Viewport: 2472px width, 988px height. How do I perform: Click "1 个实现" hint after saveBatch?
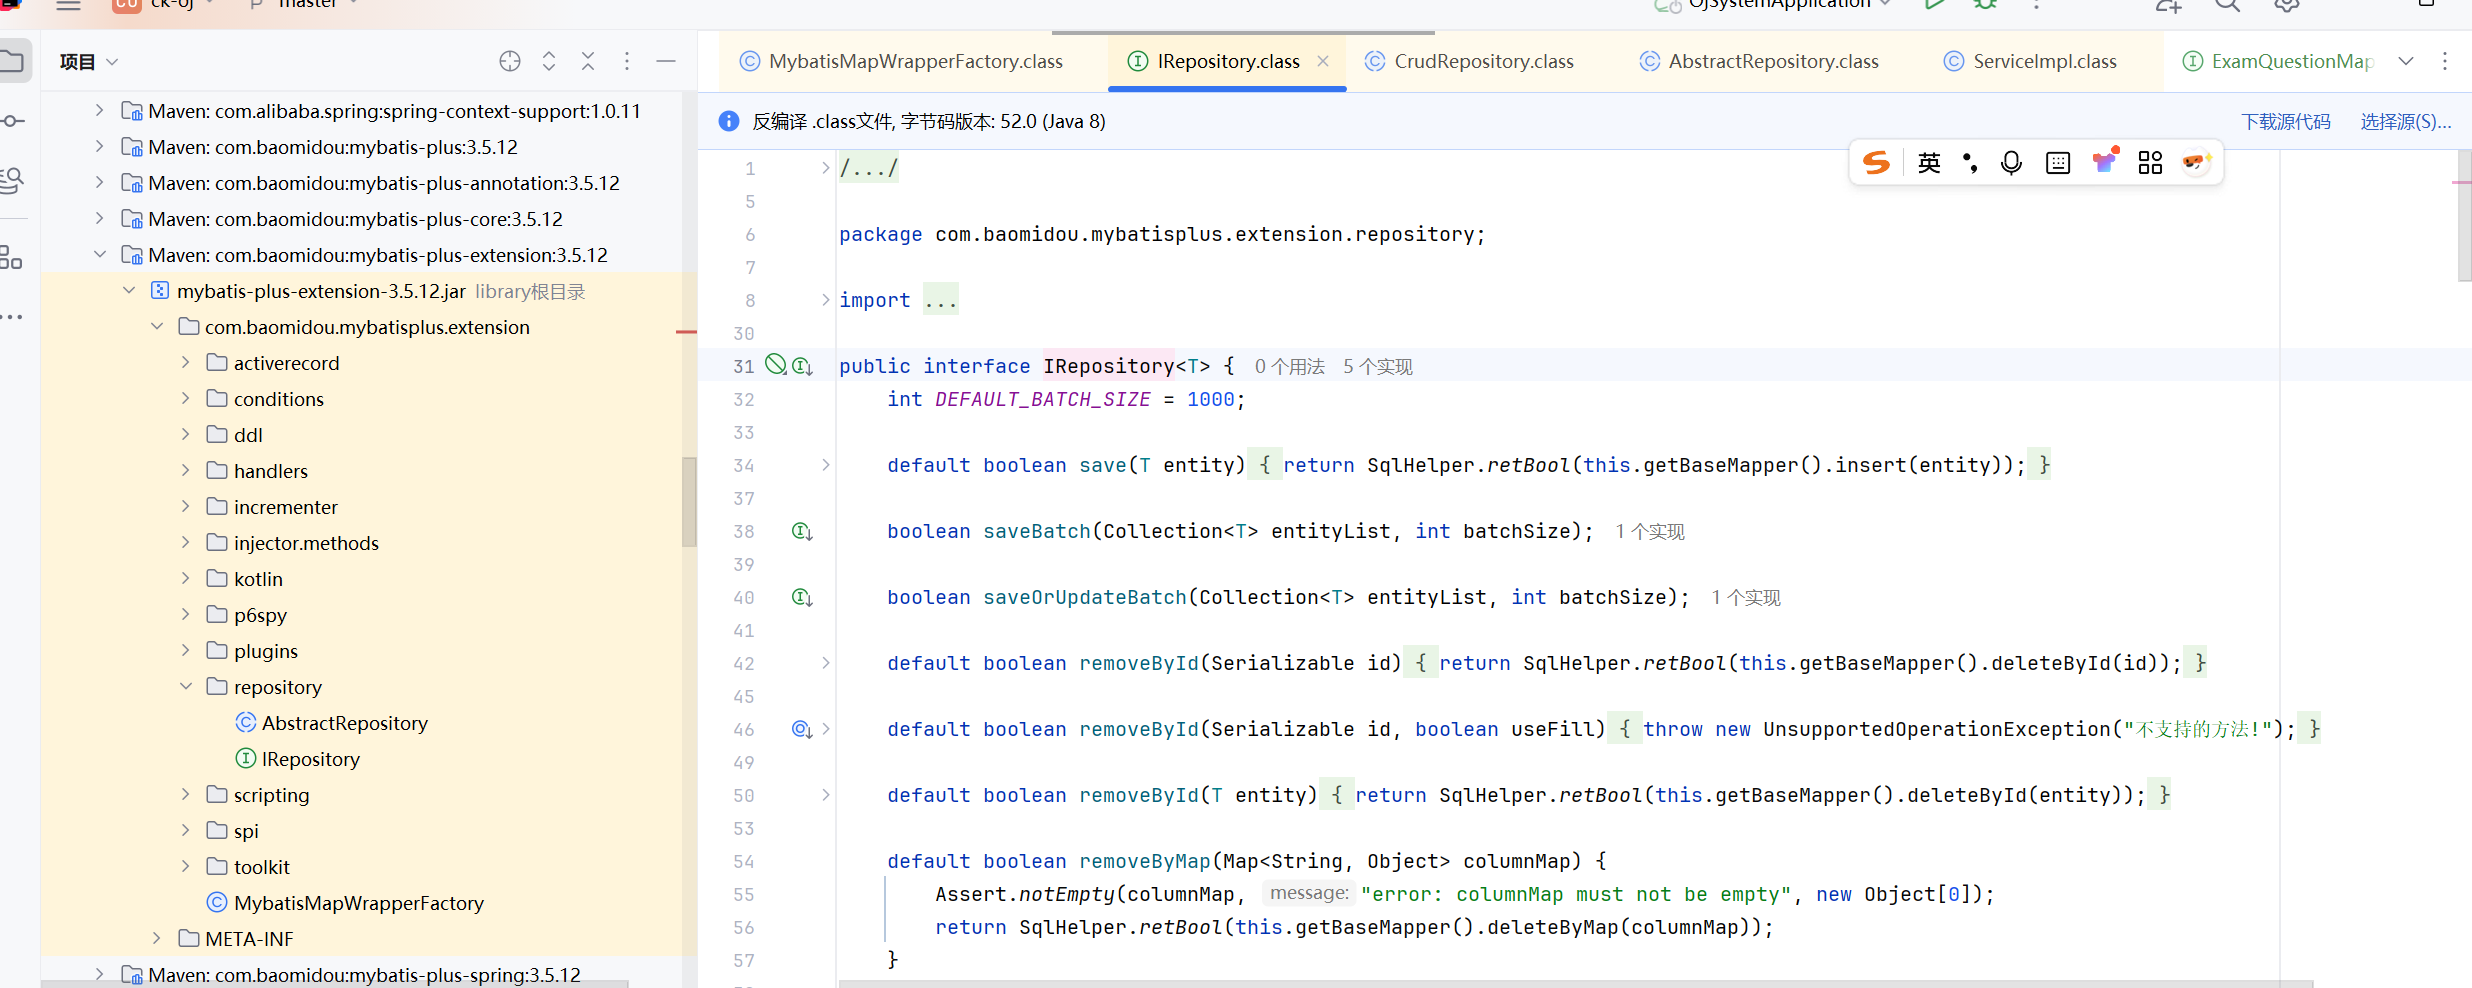point(1650,532)
